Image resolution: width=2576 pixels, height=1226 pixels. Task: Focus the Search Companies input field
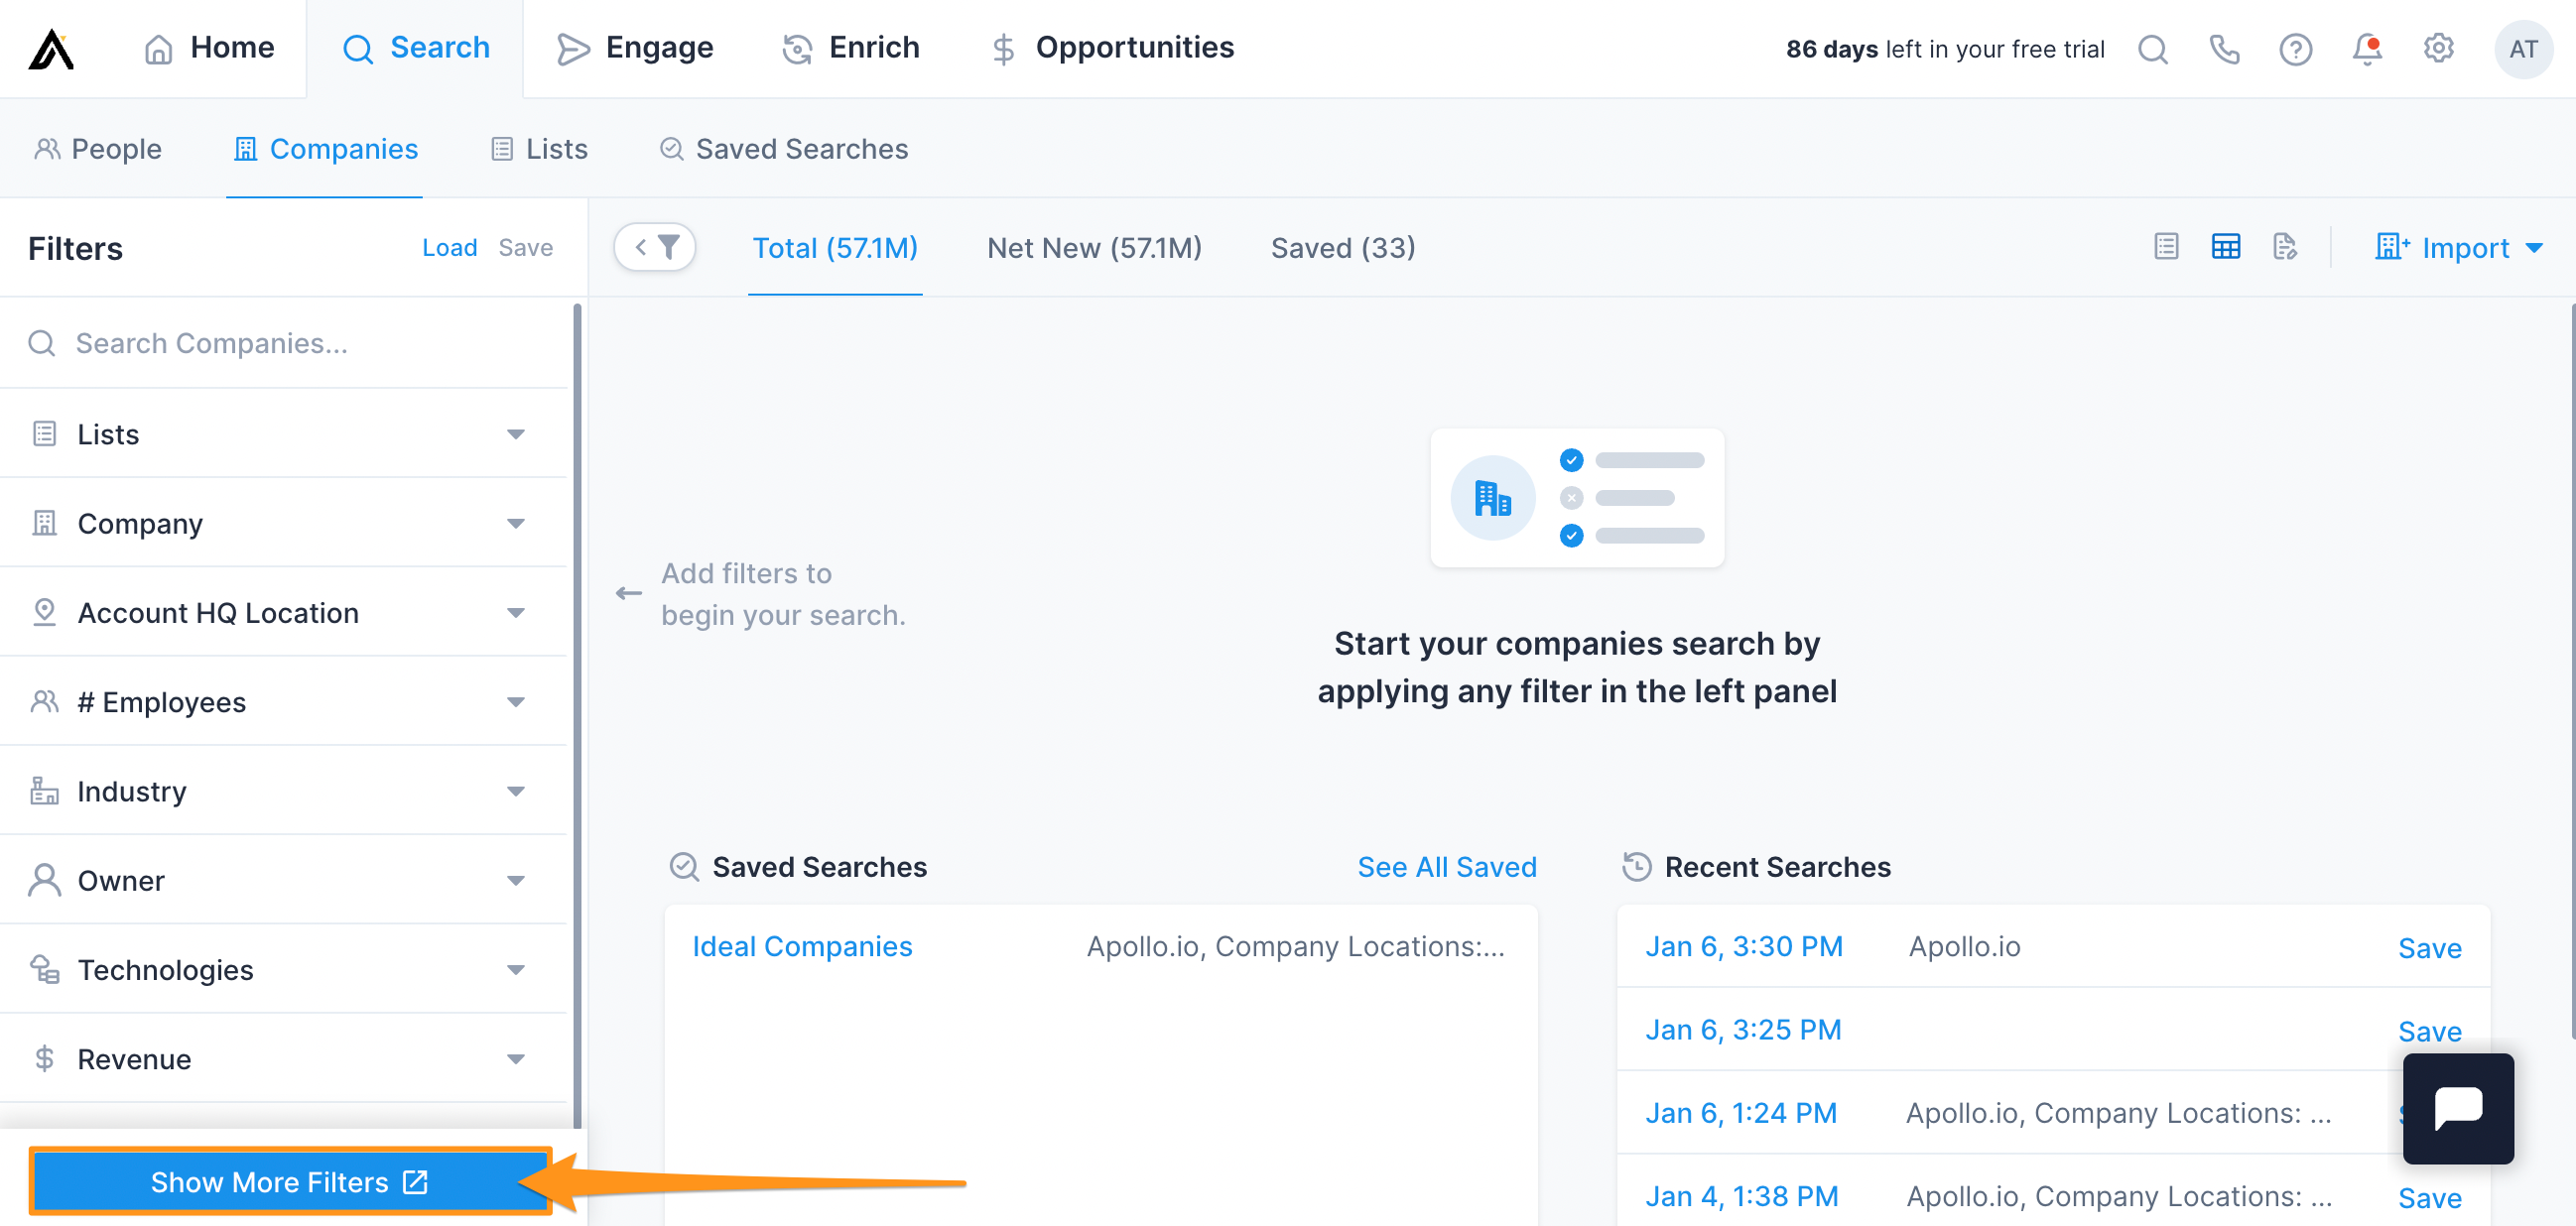point(285,343)
